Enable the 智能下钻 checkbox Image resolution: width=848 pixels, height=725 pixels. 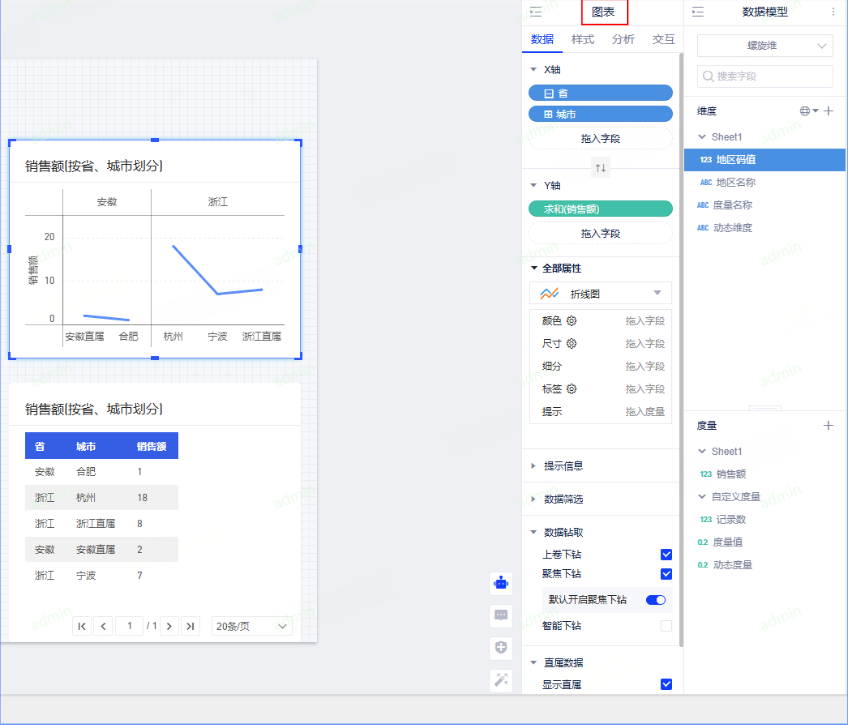pos(666,626)
